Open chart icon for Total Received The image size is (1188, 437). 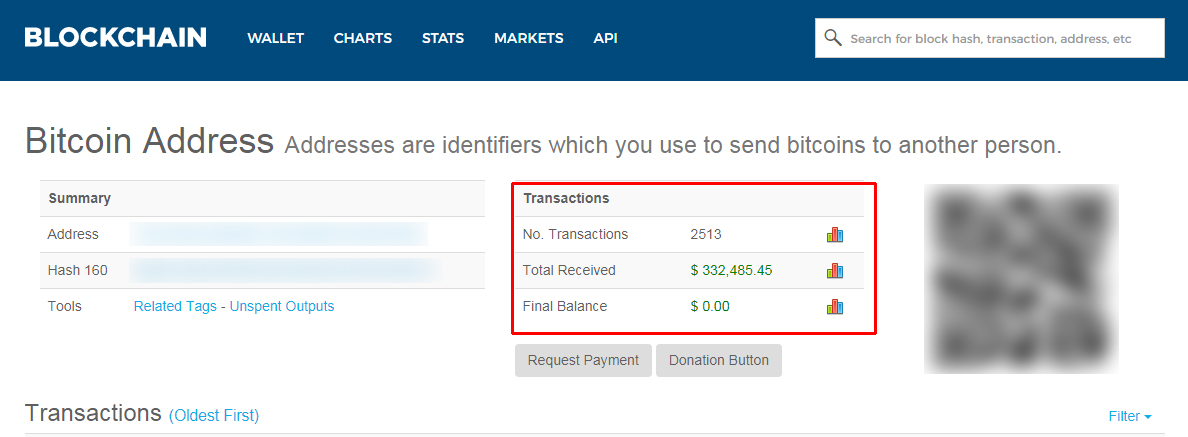pos(835,271)
